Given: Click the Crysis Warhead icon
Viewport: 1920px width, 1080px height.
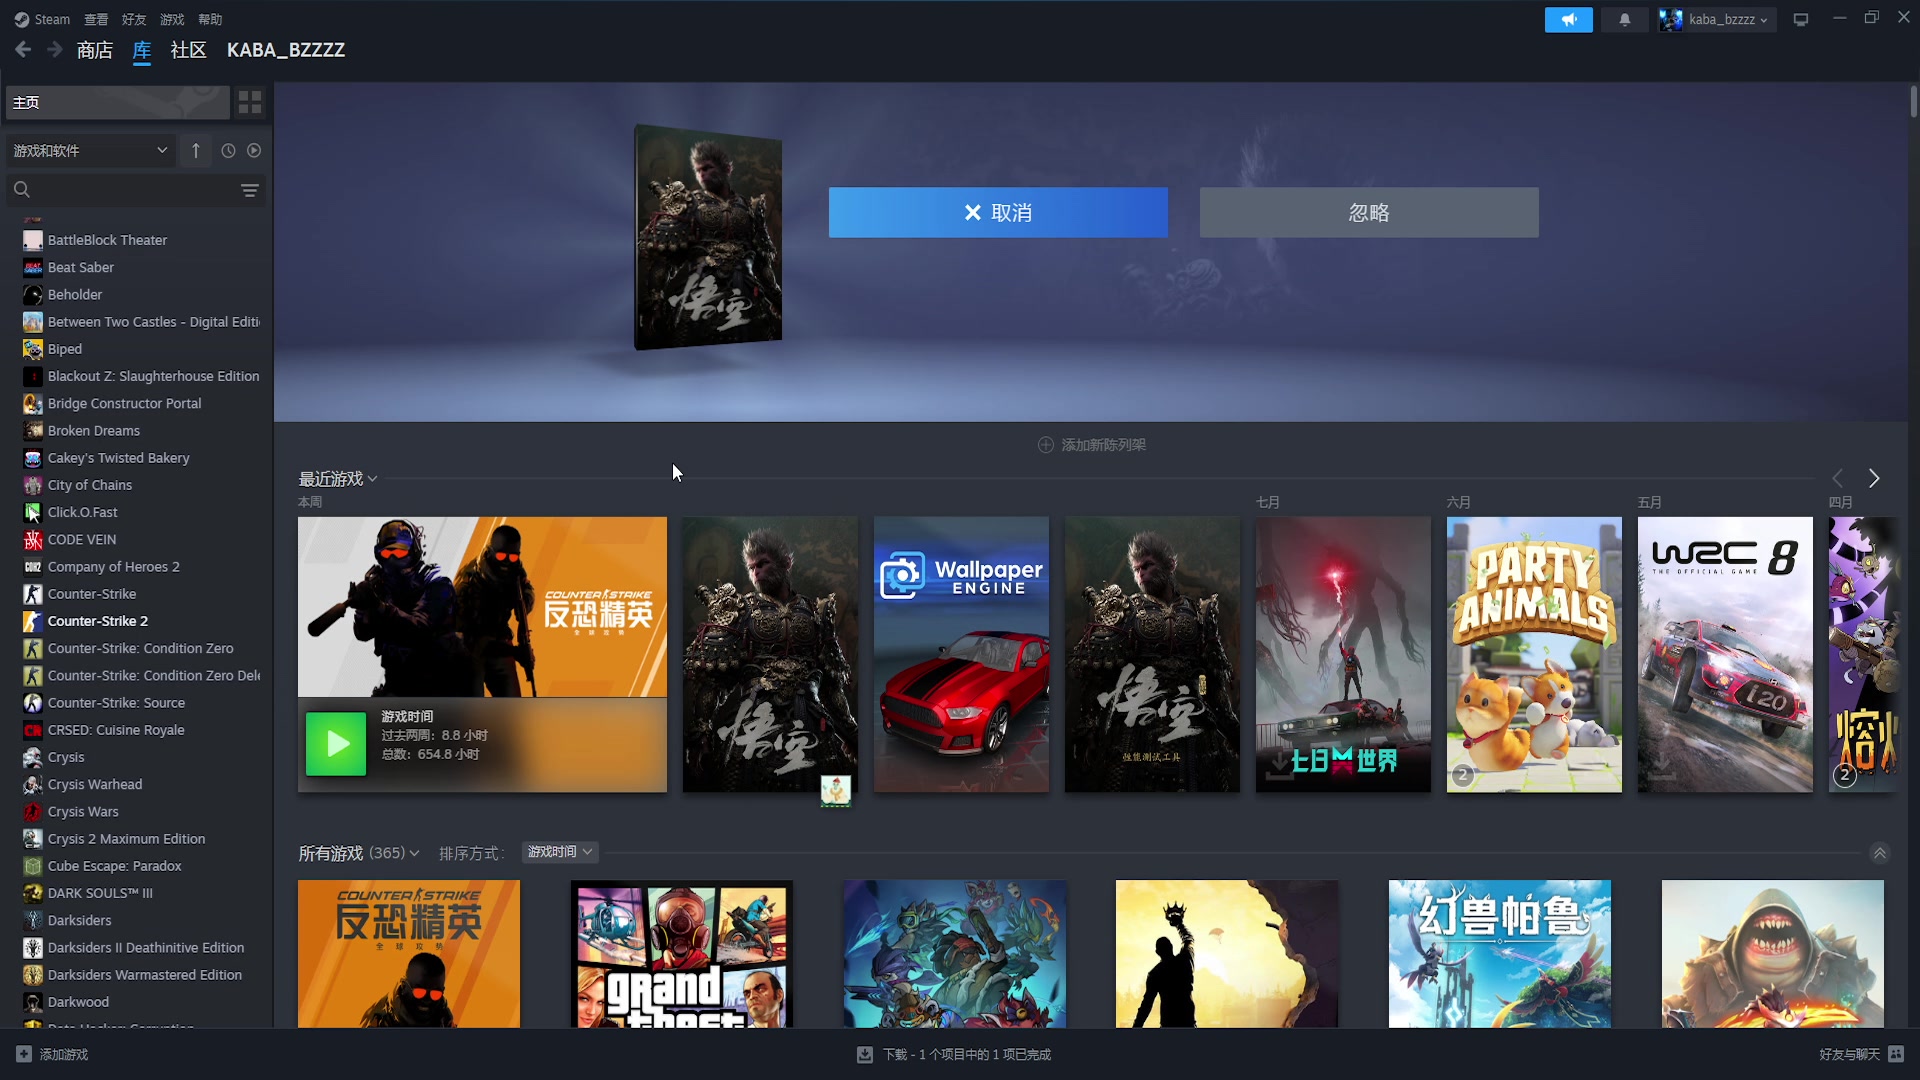Looking at the screenshot, I should tap(33, 785).
